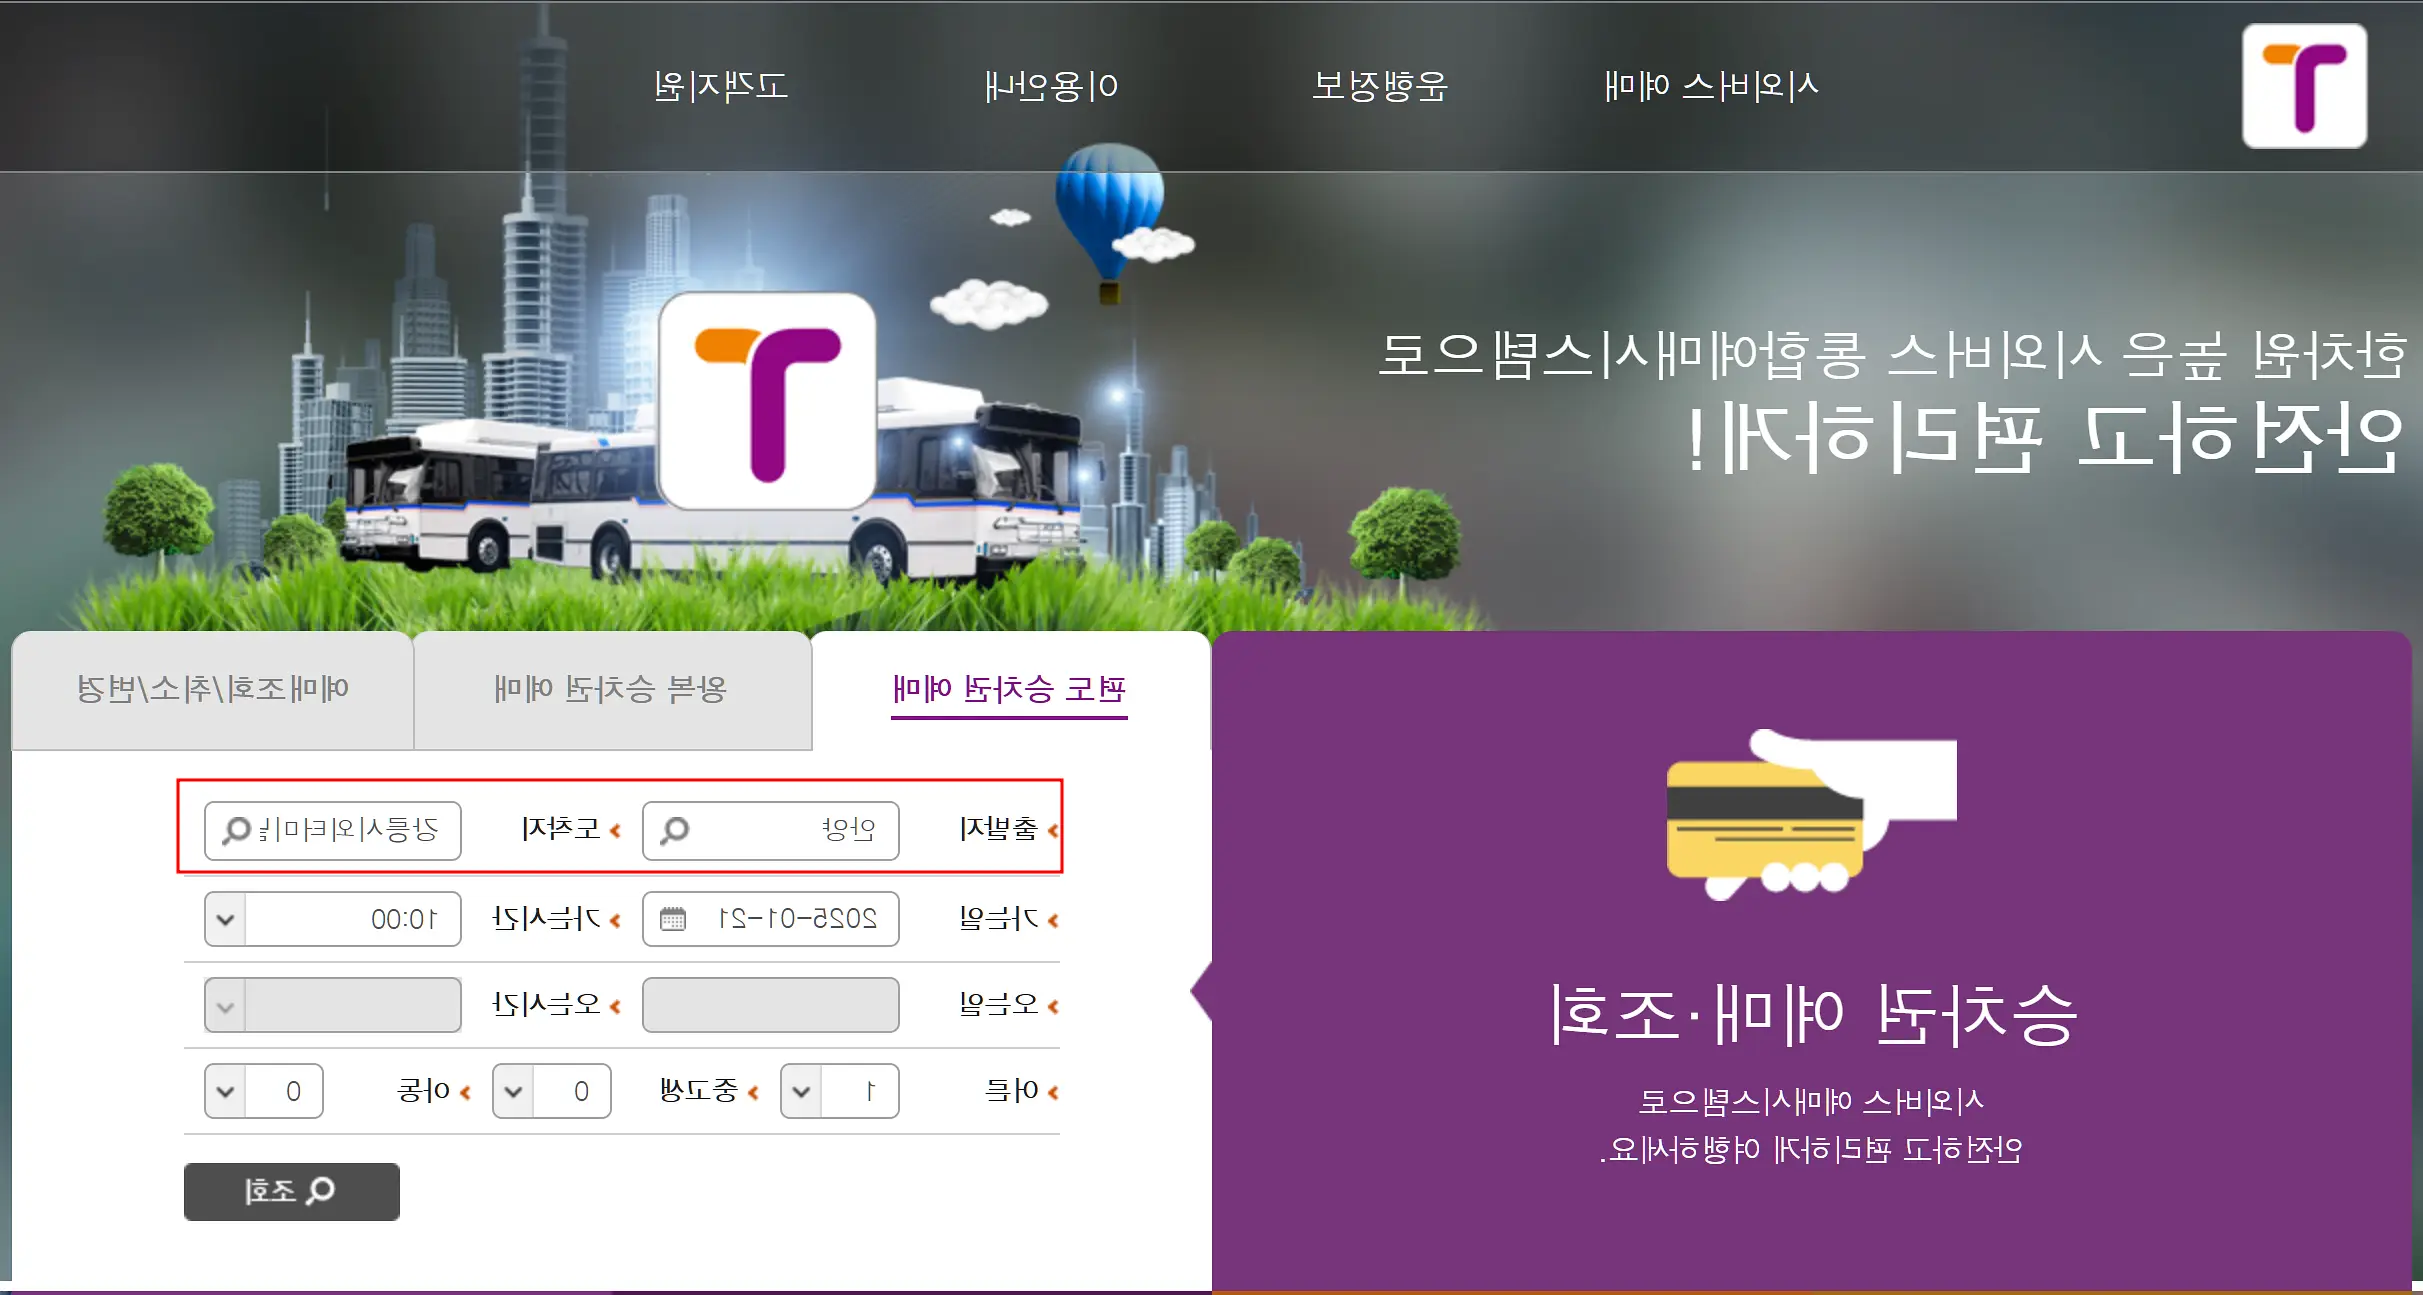Click the arrival terminal search magnifier icon
Image resolution: width=2423 pixels, height=1295 pixels.
[x=236, y=830]
